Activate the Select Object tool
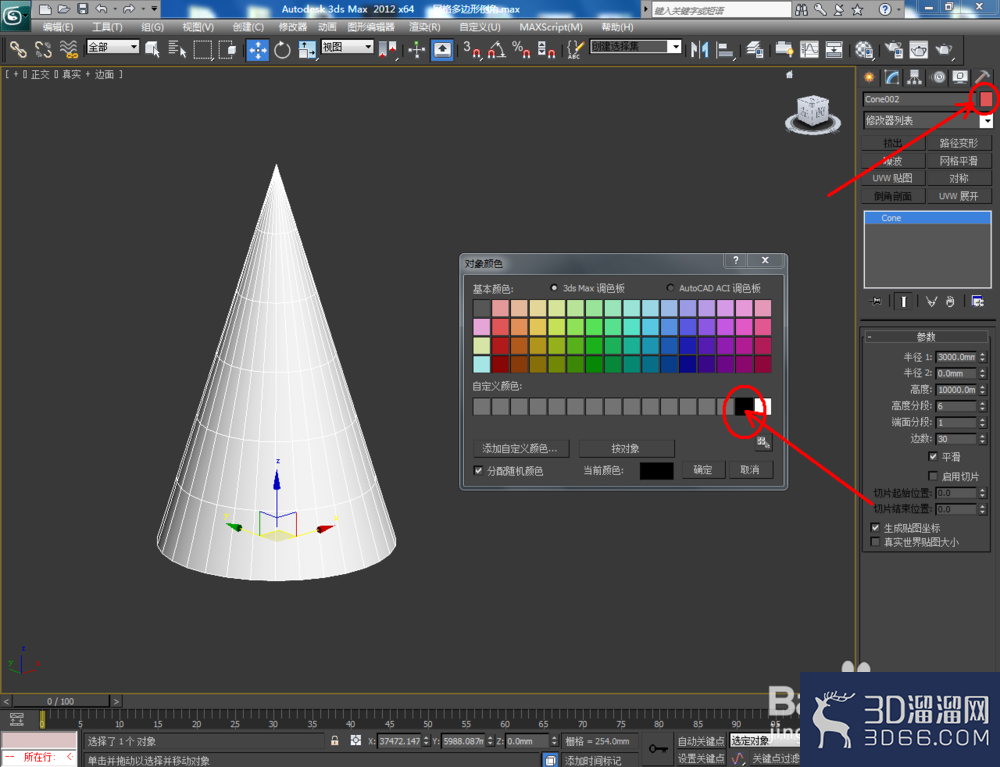The image size is (1000, 767). [x=152, y=49]
